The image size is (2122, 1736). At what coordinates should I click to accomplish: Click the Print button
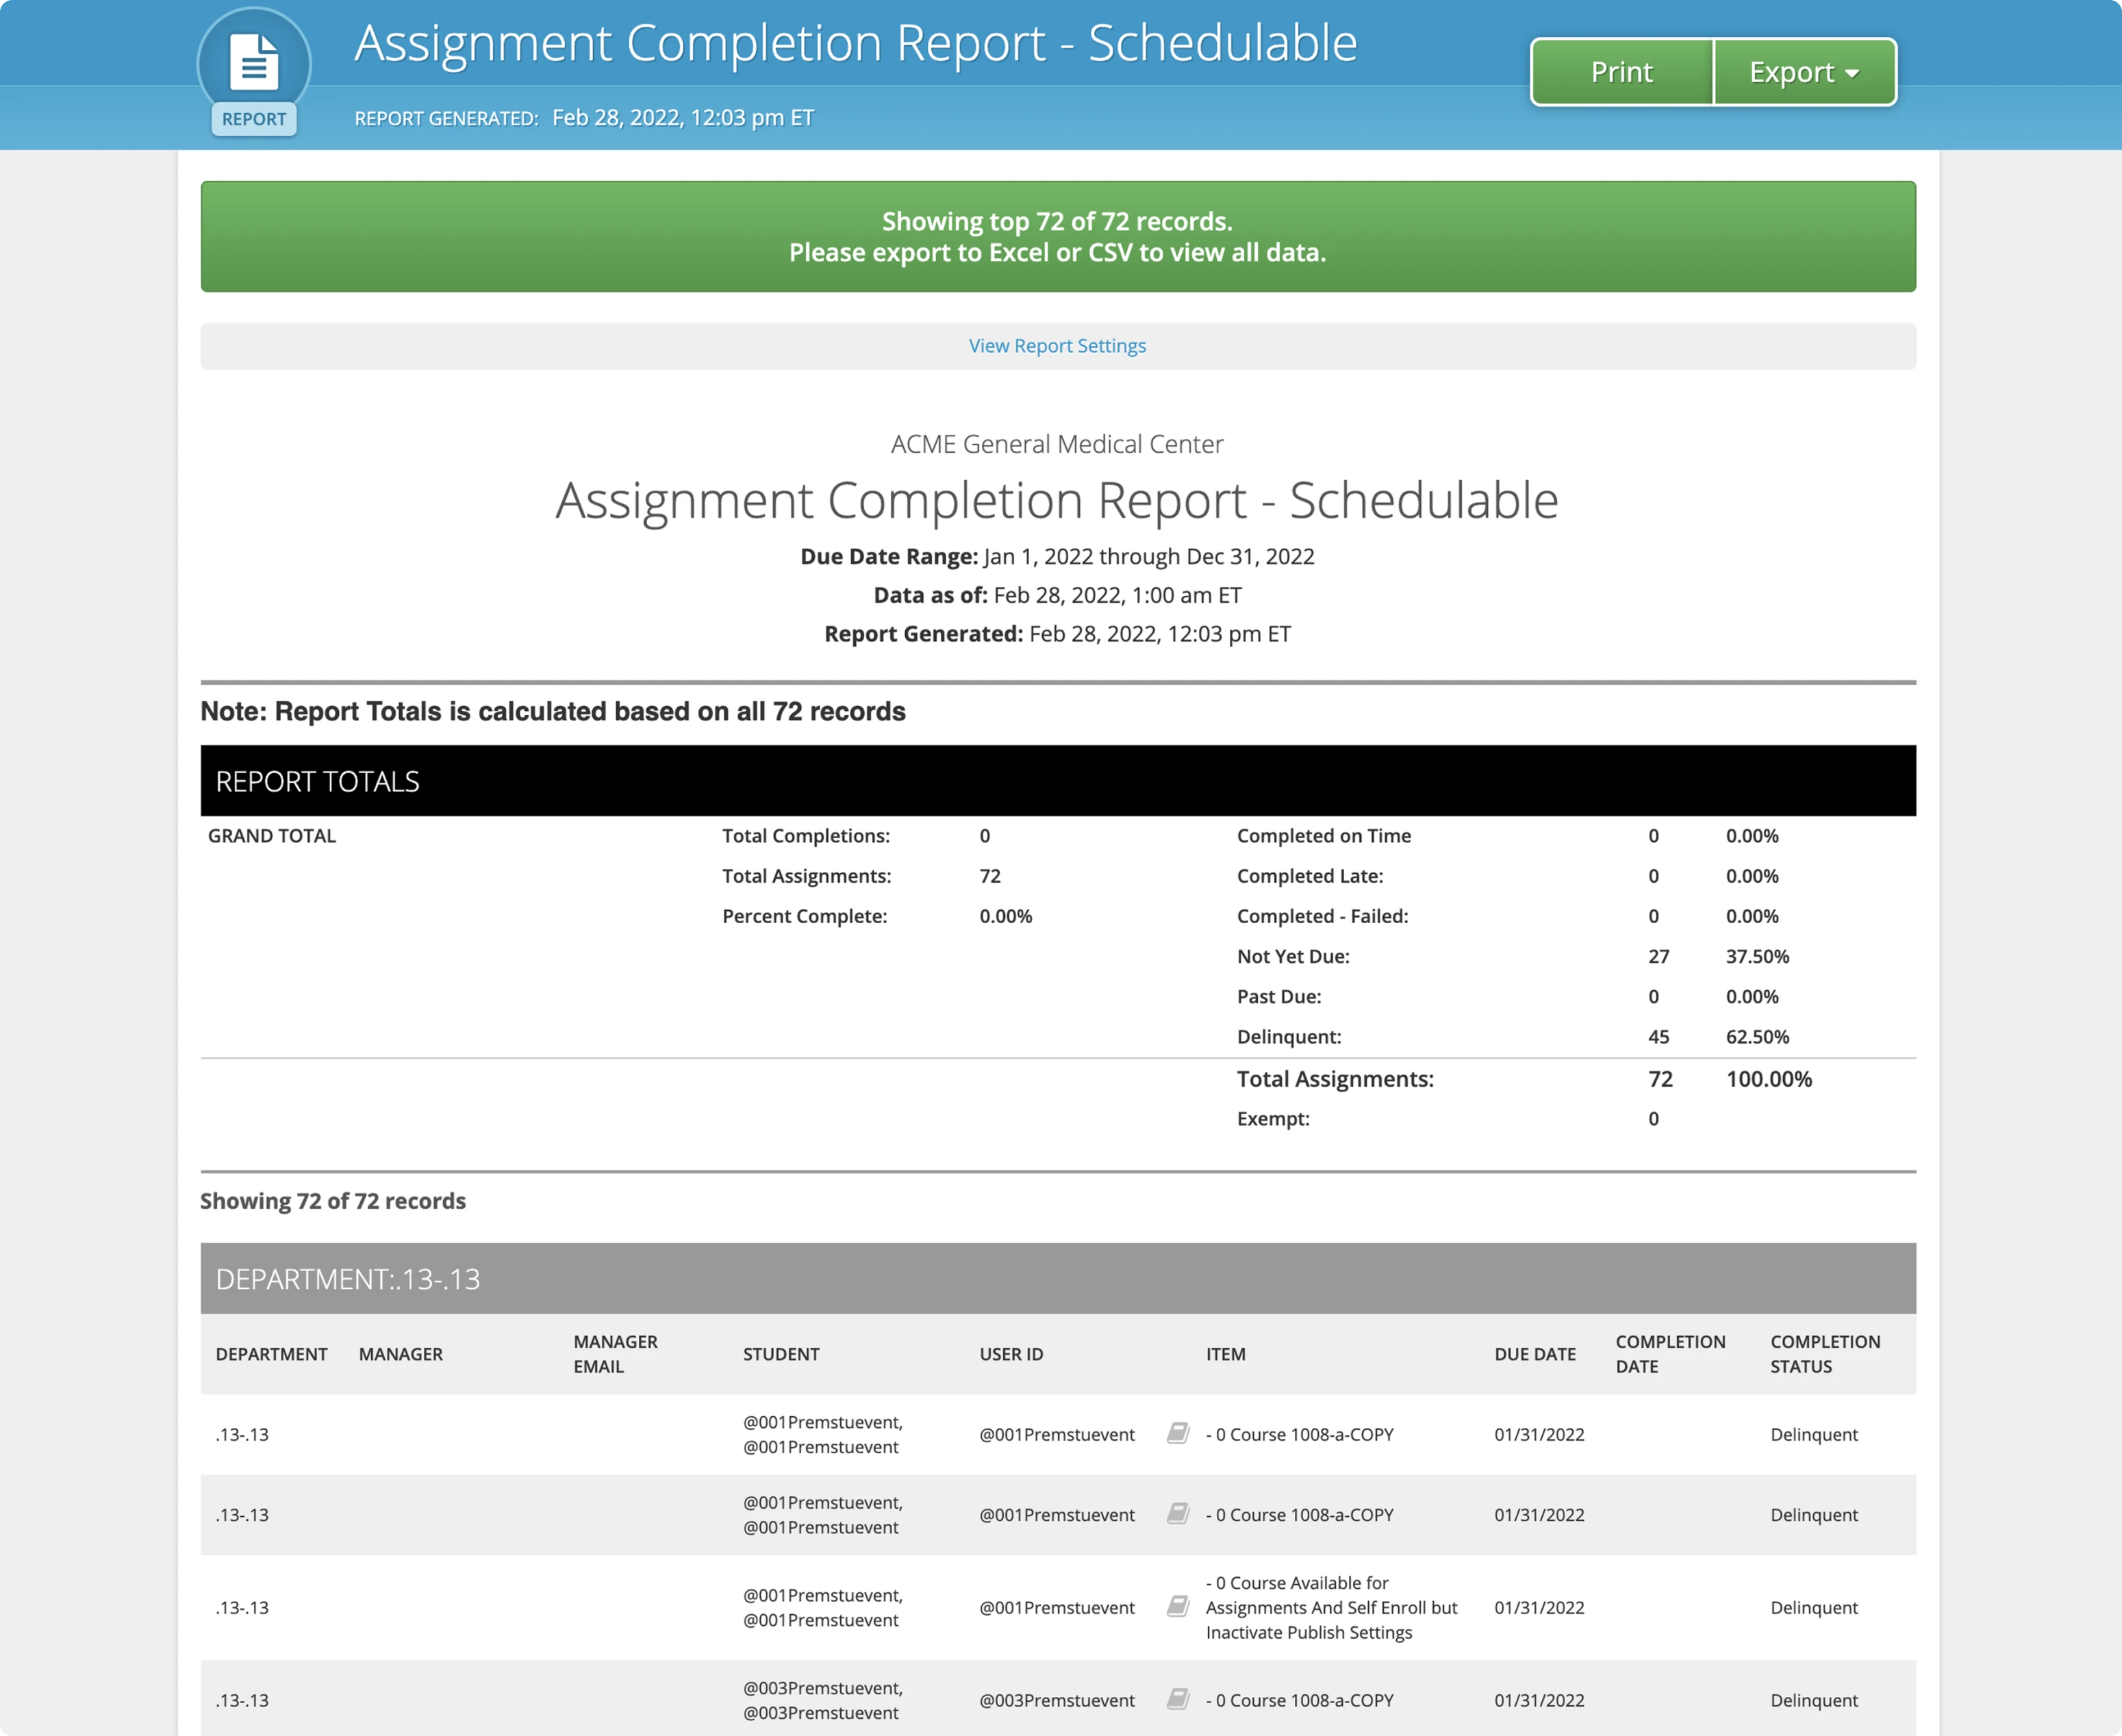(x=1621, y=71)
